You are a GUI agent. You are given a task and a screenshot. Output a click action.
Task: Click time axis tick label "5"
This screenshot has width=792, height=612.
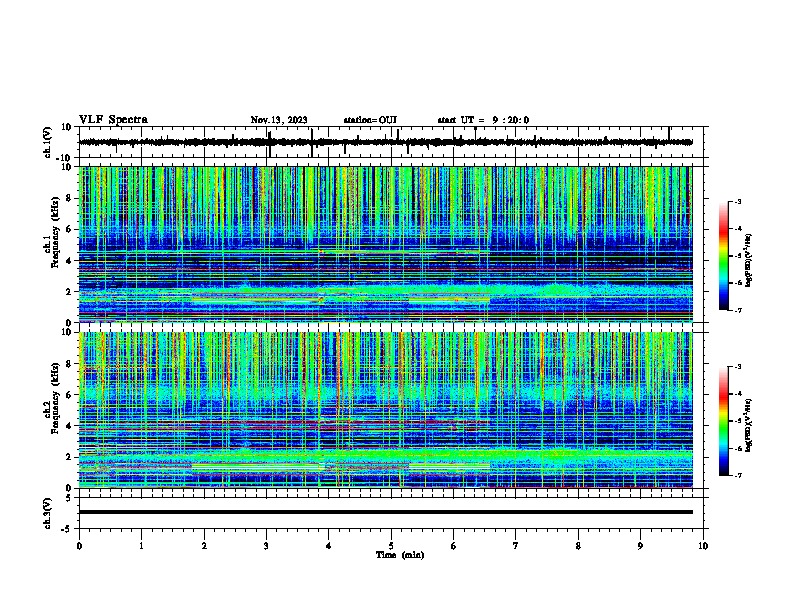tap(391, 546)
